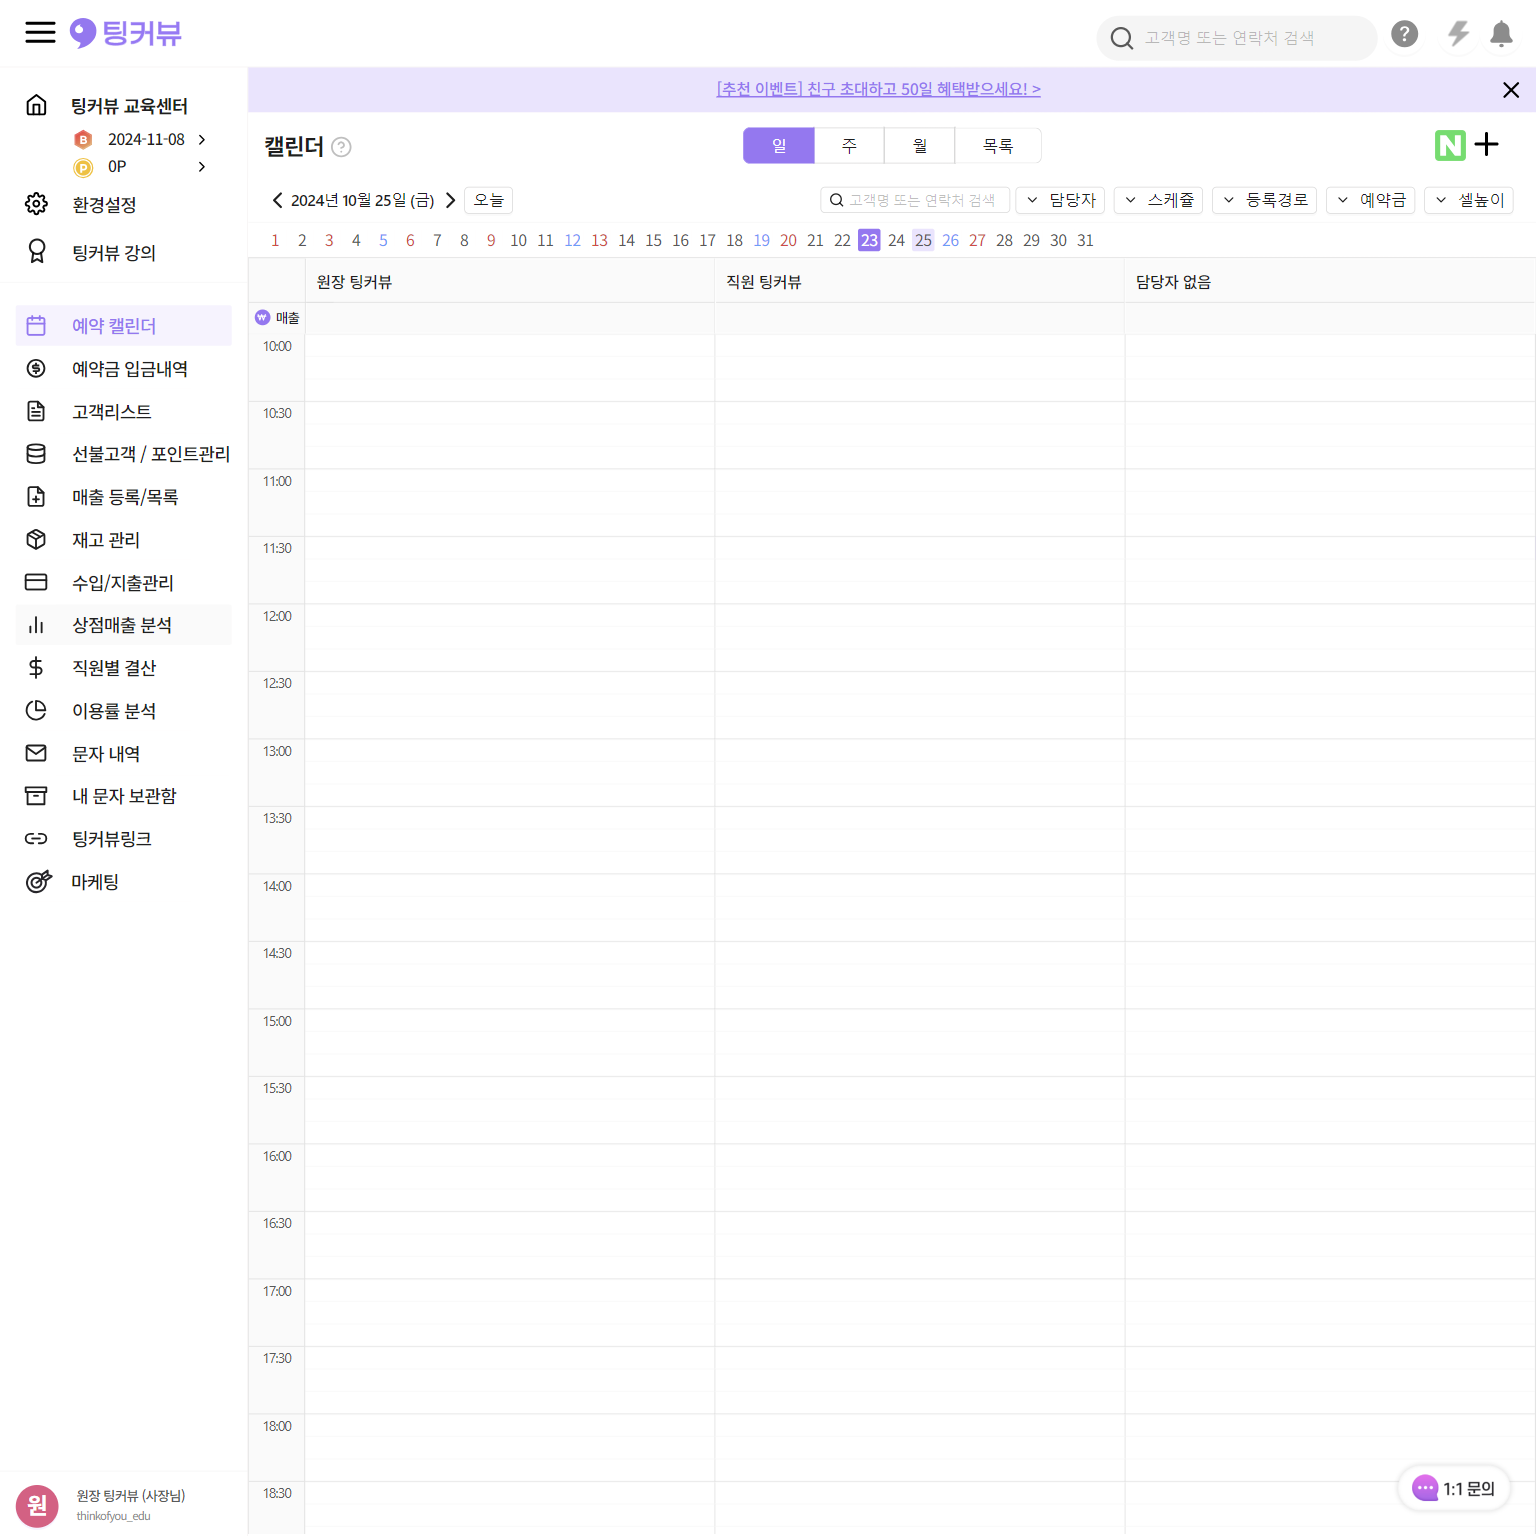Select day 25 in date strip
The image size is (1536, 1536).
click(x=923, y=240)
